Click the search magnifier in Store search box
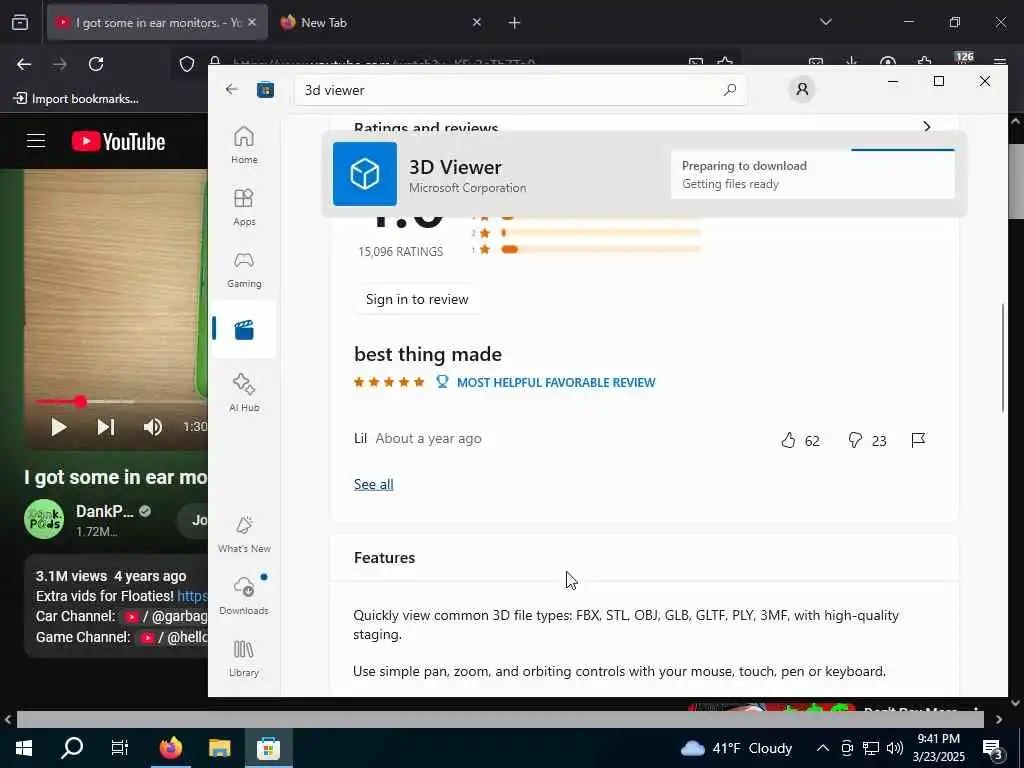The image size is (1024, 768). (x=730, y=89)
